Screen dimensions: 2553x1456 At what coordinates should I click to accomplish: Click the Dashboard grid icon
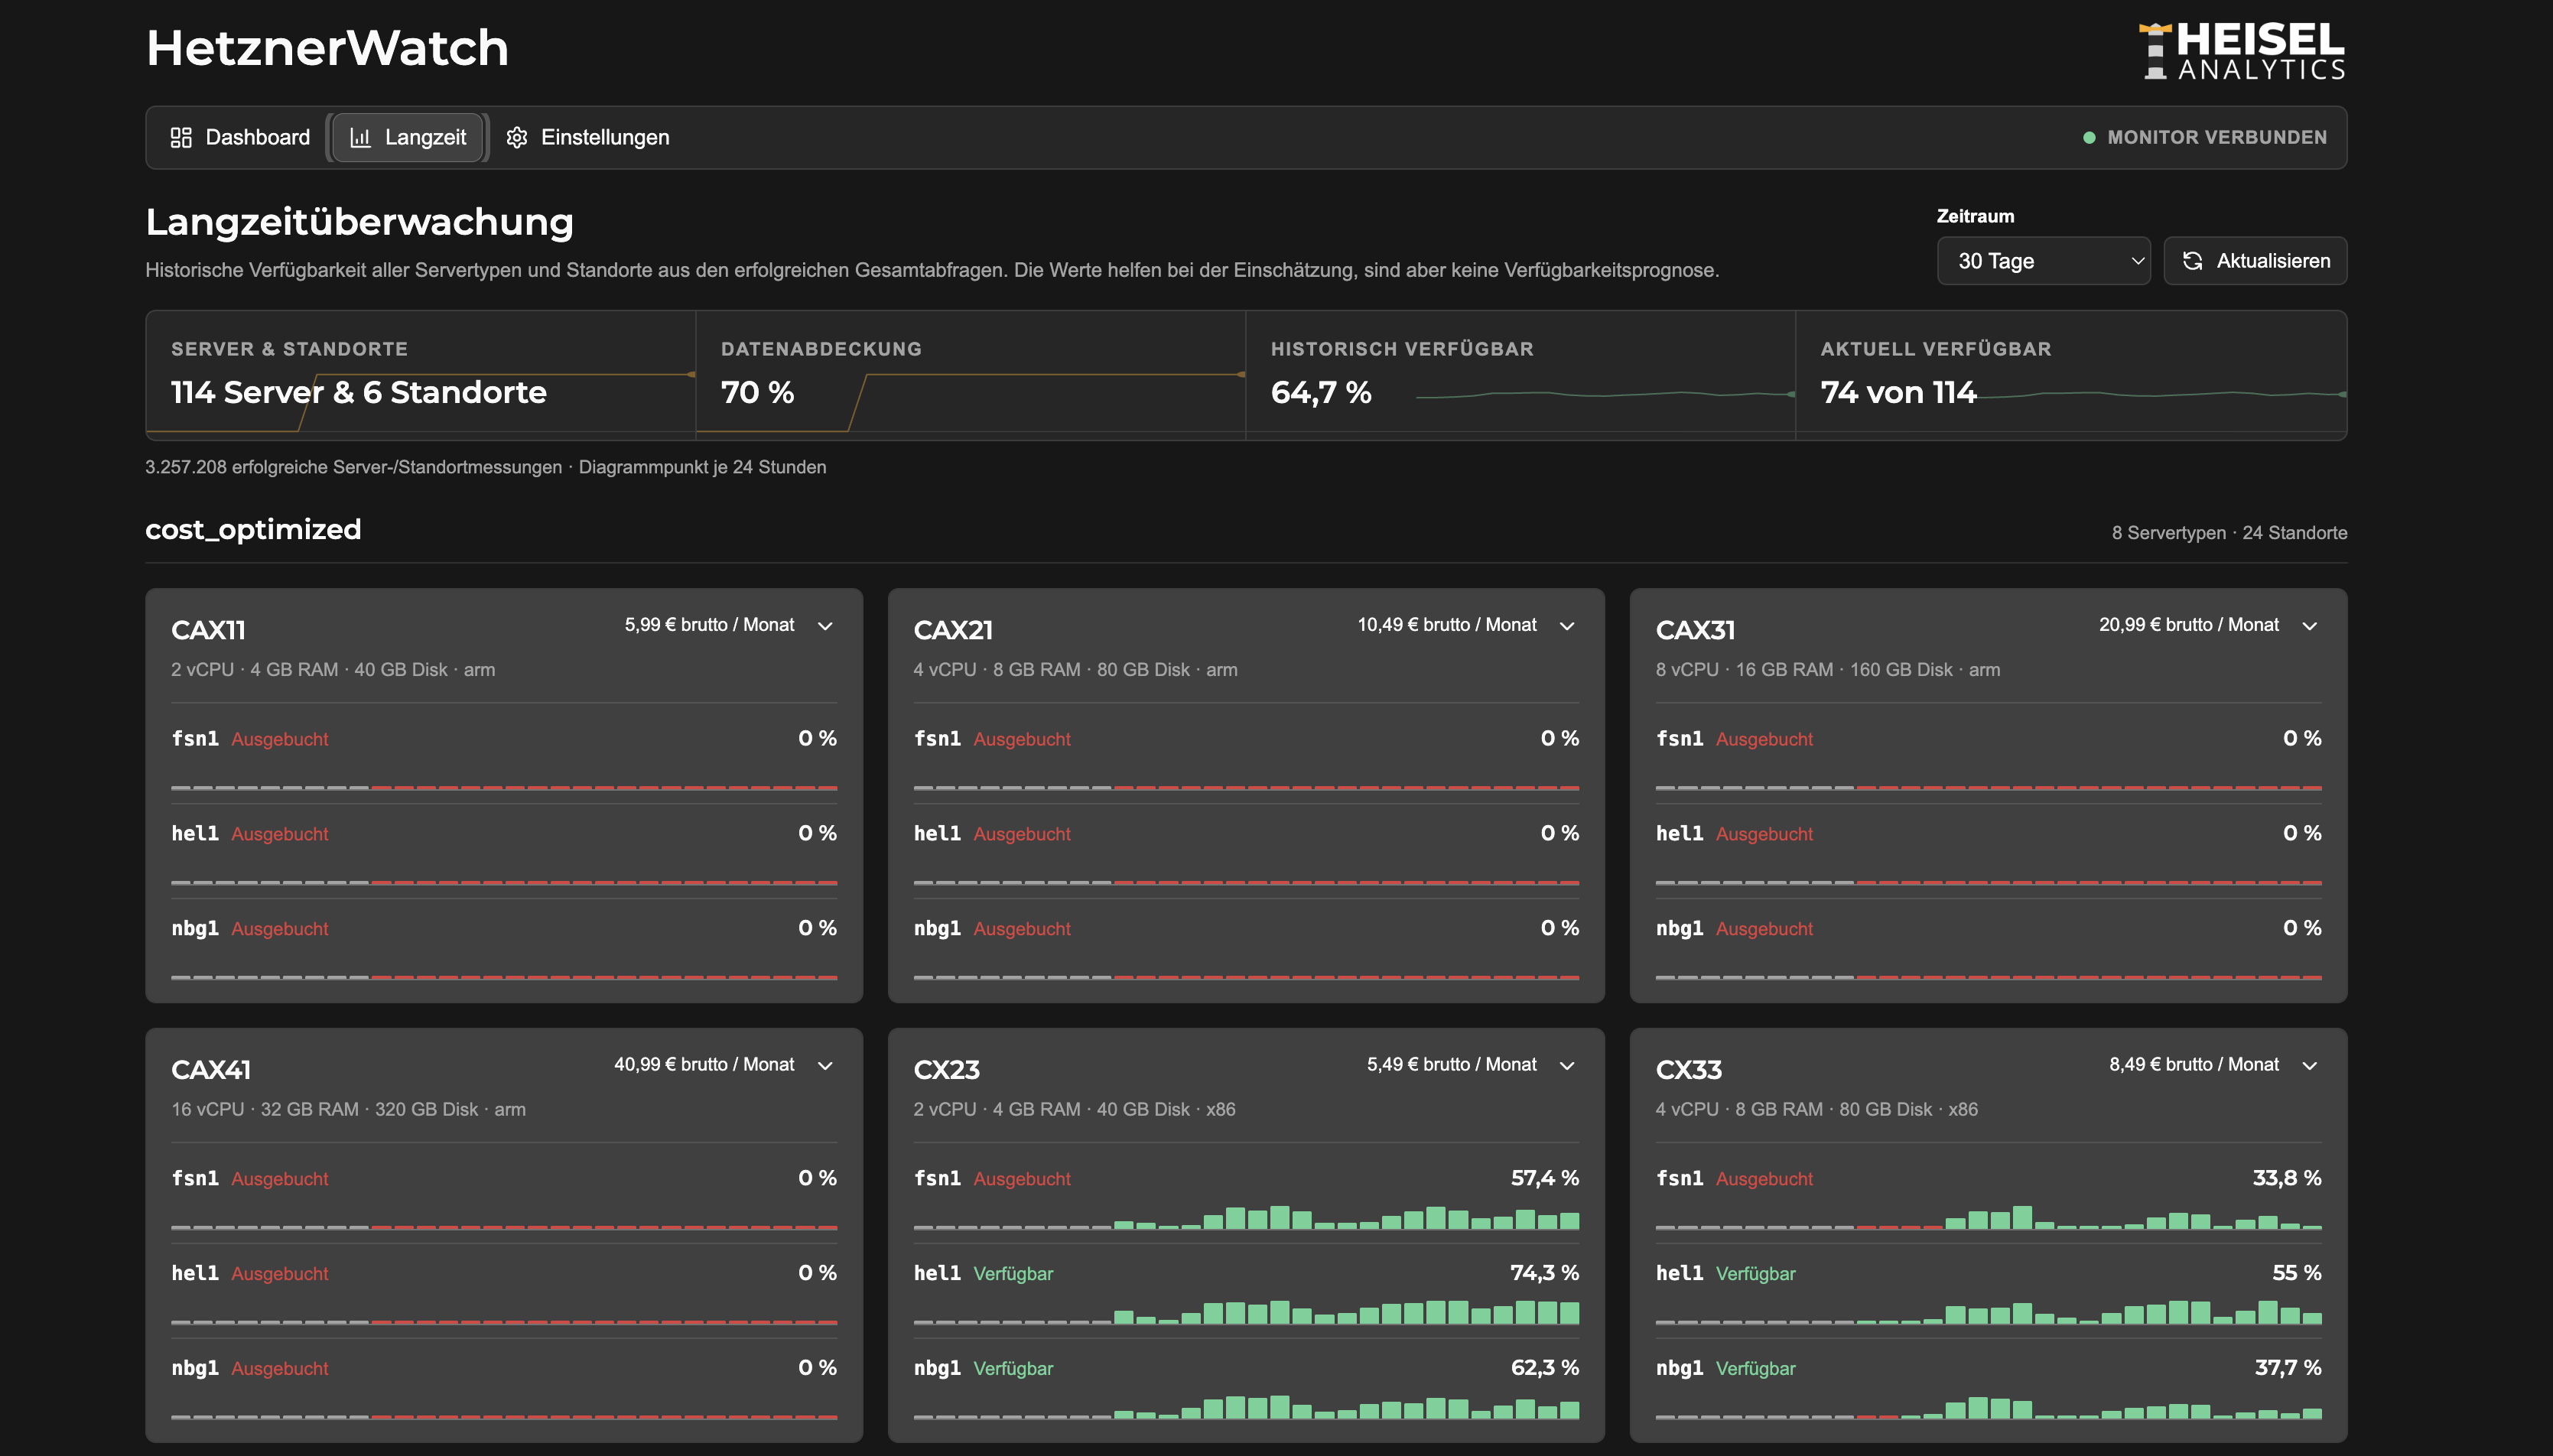click(181, 137)
